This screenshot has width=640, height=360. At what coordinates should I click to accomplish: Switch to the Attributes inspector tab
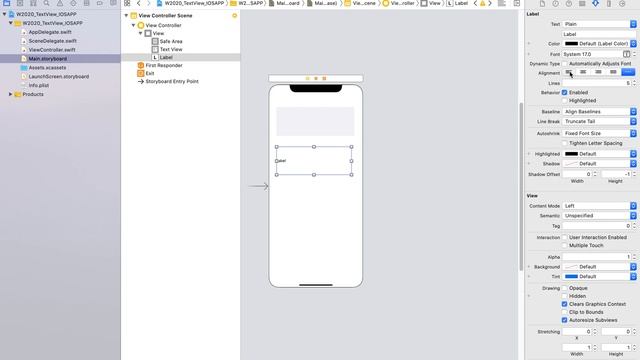click(596, 3)
